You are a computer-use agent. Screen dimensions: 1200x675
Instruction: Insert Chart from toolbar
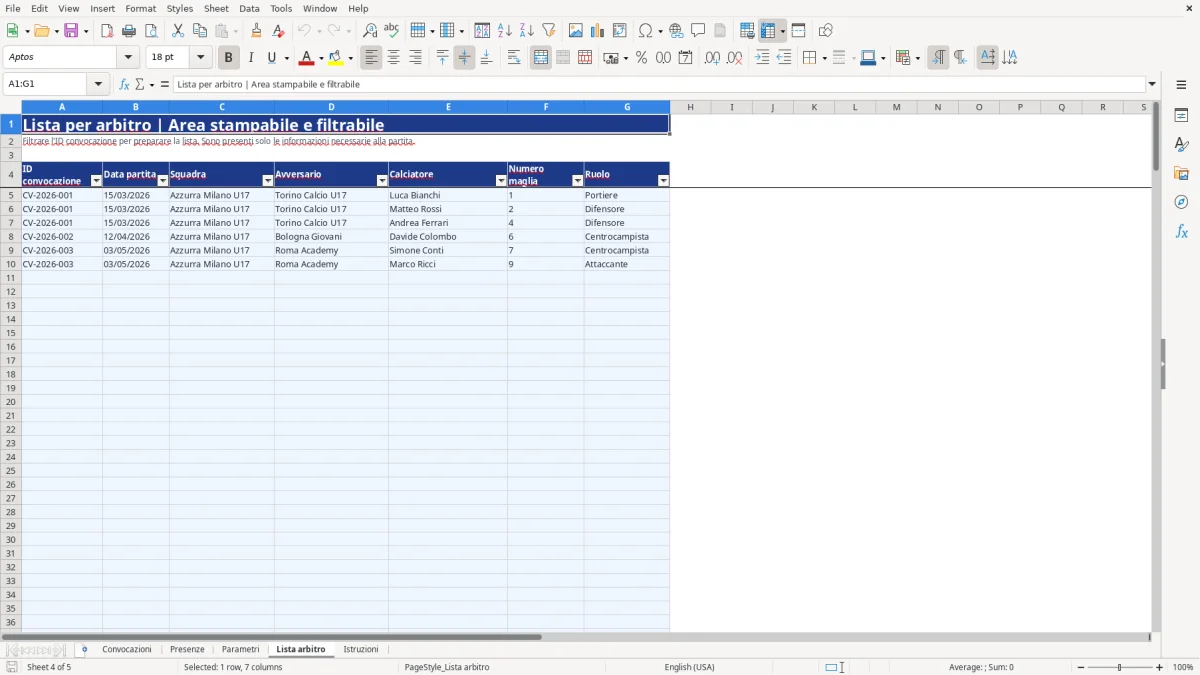pos(597,31)
